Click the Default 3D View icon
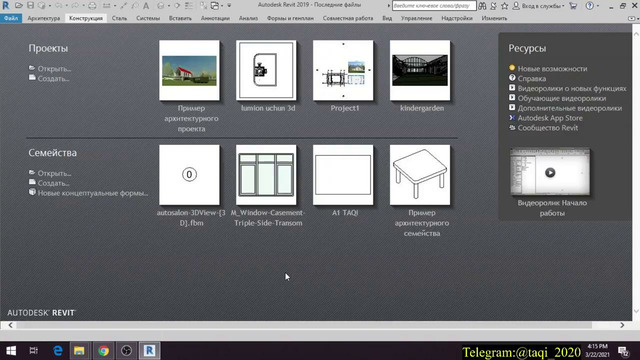The width and height of the screenshot is (640, 360). (x=161, y=5)
